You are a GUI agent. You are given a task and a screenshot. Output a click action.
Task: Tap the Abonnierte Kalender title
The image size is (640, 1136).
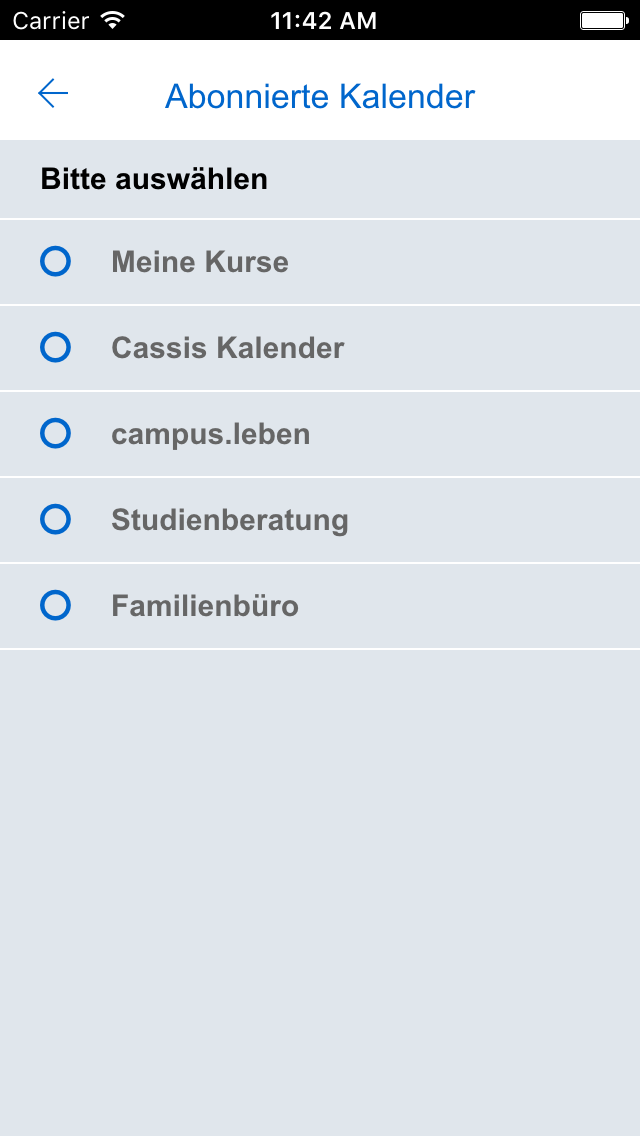pyautogui.click(x=320, y=96)
